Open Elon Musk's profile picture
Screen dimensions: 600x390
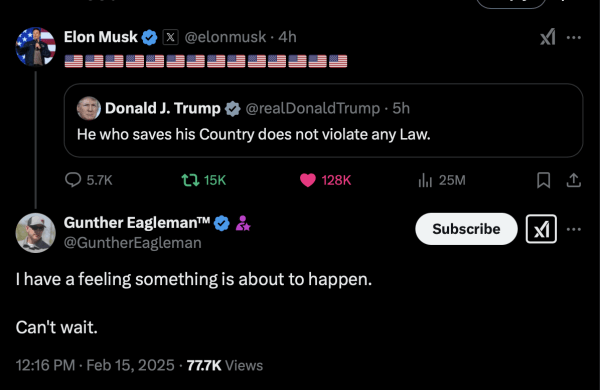pyautogui.click(x=36, y=46)
